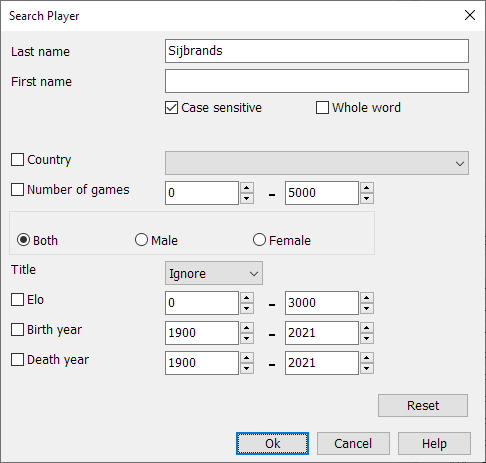Select the Female radio button
The height and width of the screenshot is (463, 486).
(x=259, y=240)
